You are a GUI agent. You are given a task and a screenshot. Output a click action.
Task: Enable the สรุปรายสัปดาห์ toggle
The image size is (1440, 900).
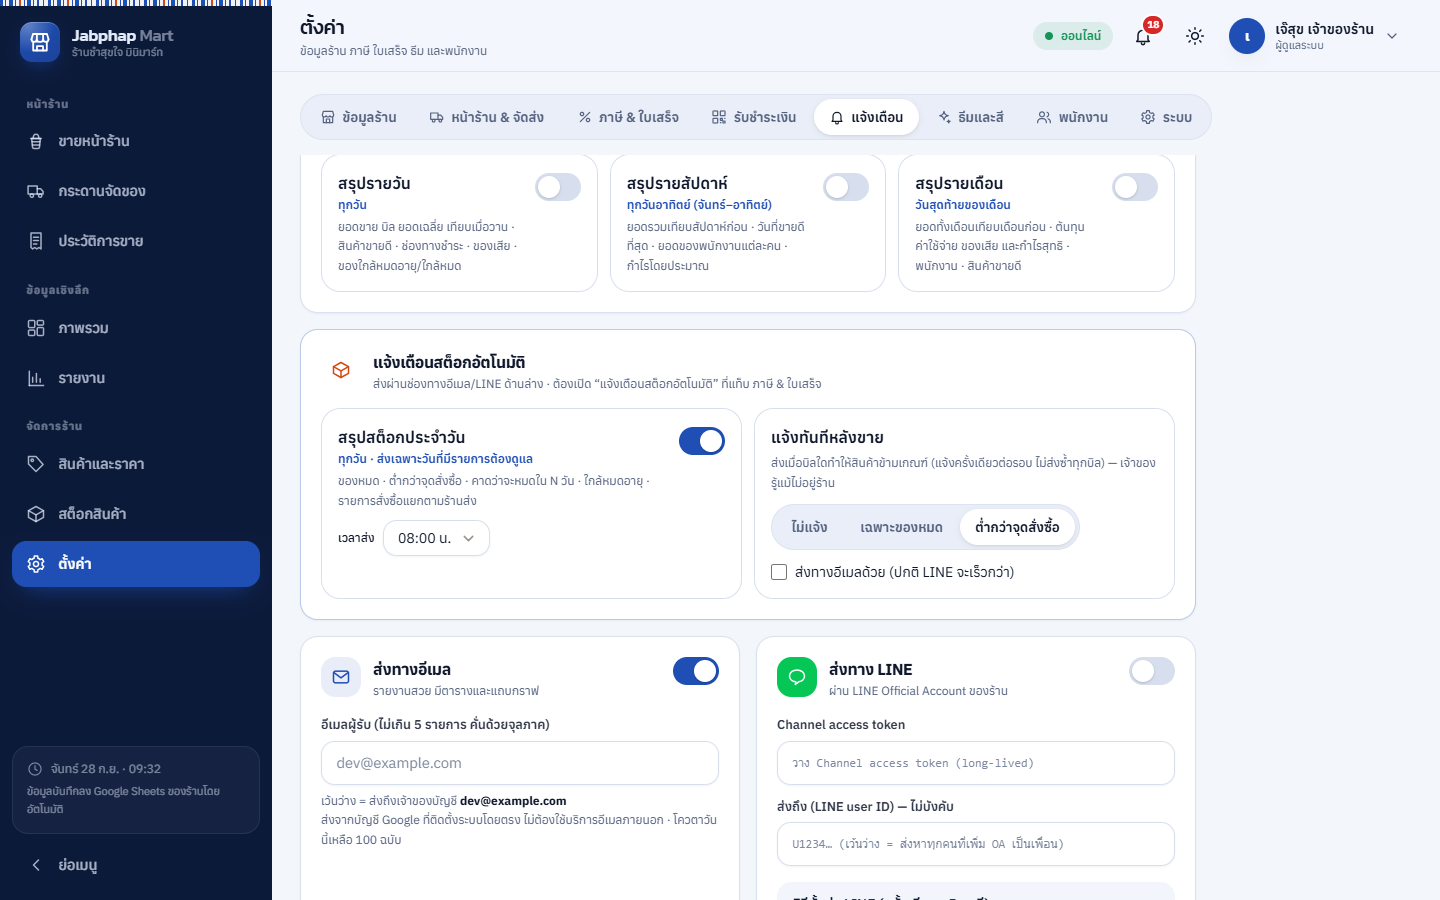846,187
